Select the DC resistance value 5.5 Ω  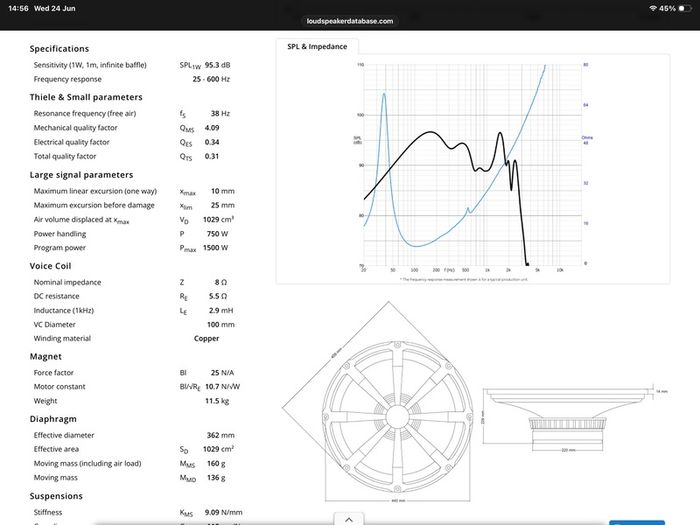[x=218, y=296]
